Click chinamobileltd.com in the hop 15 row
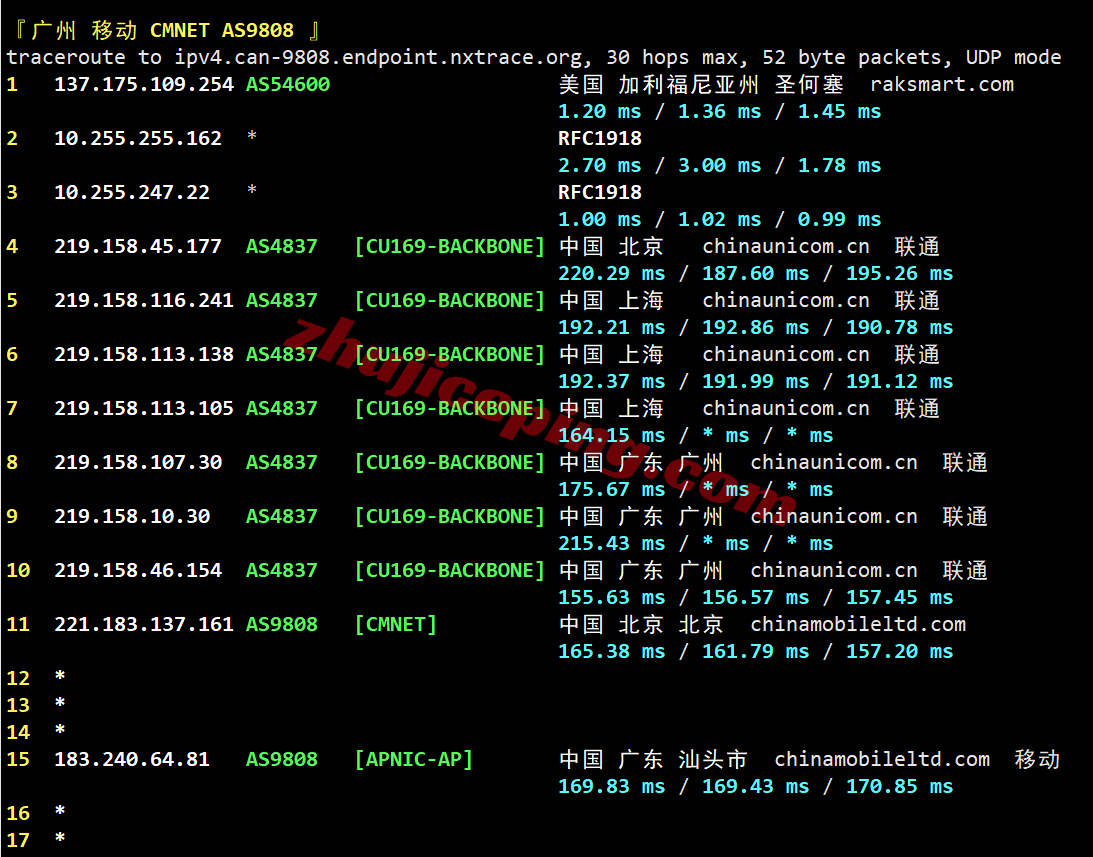 (882, 760)
